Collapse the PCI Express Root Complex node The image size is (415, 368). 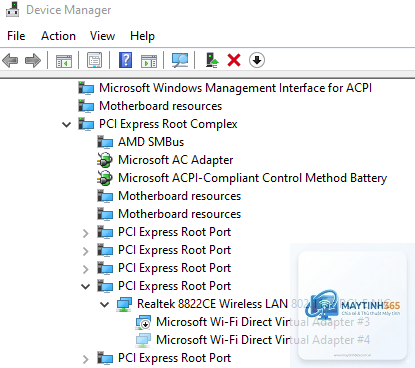(x=67, y=125)
